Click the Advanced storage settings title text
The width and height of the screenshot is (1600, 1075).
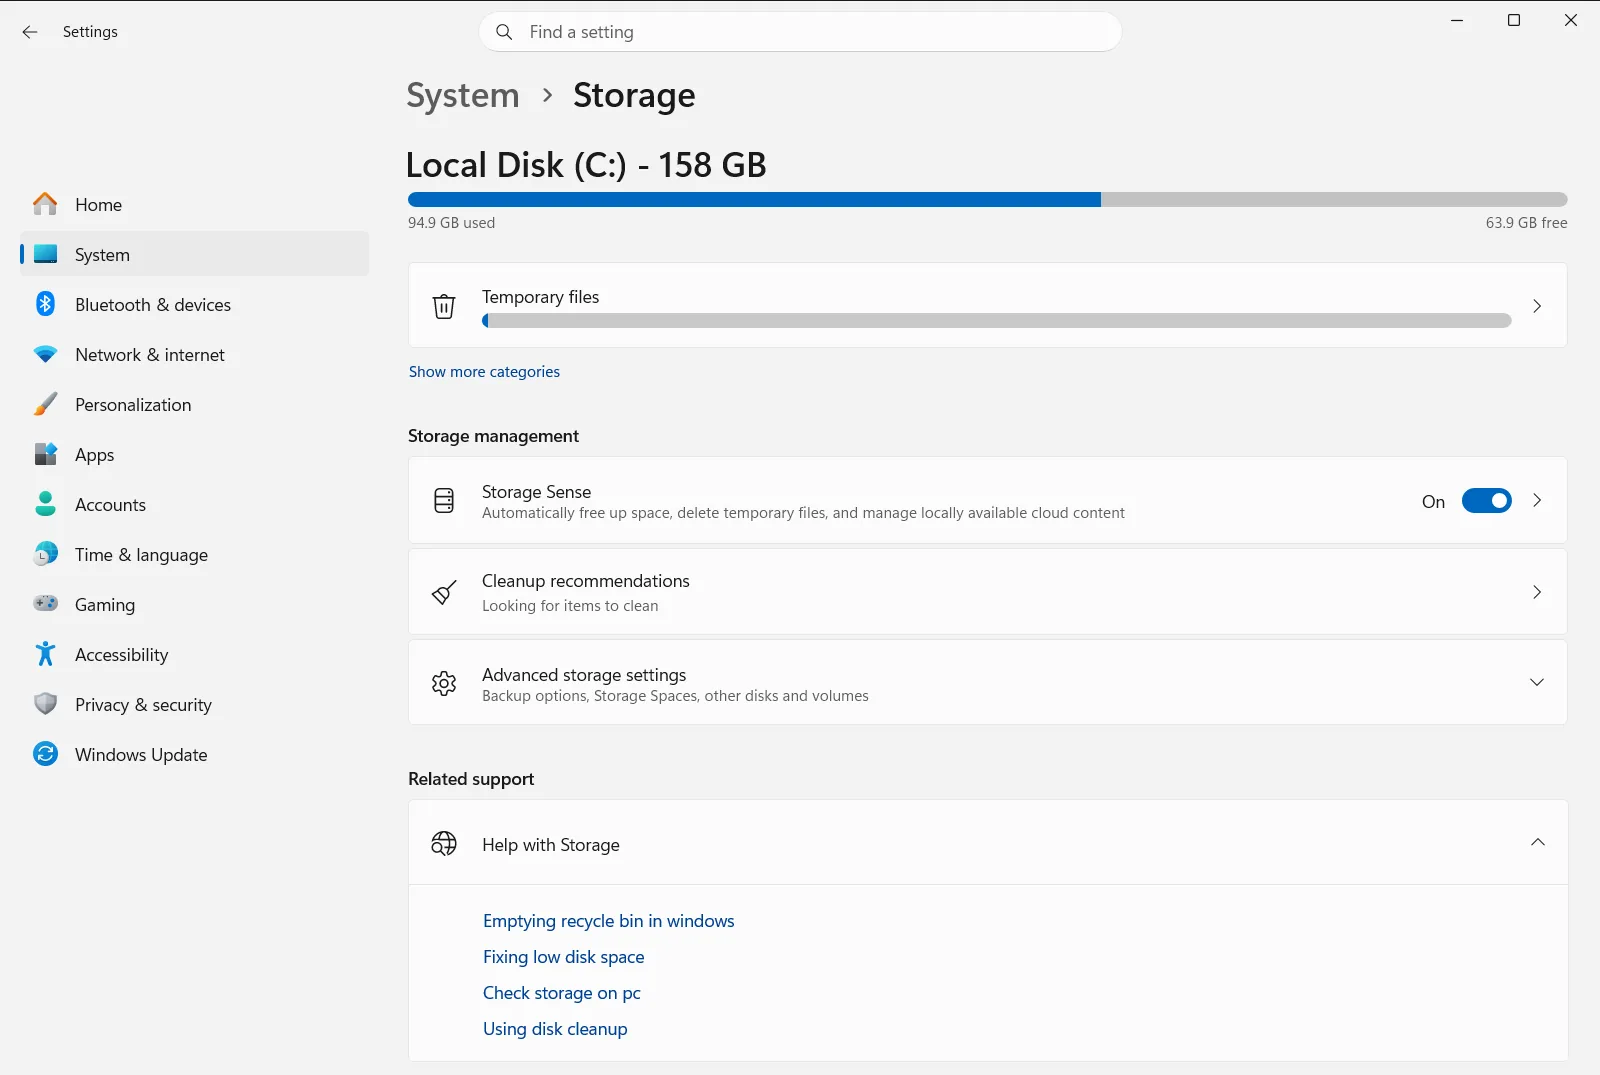pyautogui.click(x=584, y=675)
